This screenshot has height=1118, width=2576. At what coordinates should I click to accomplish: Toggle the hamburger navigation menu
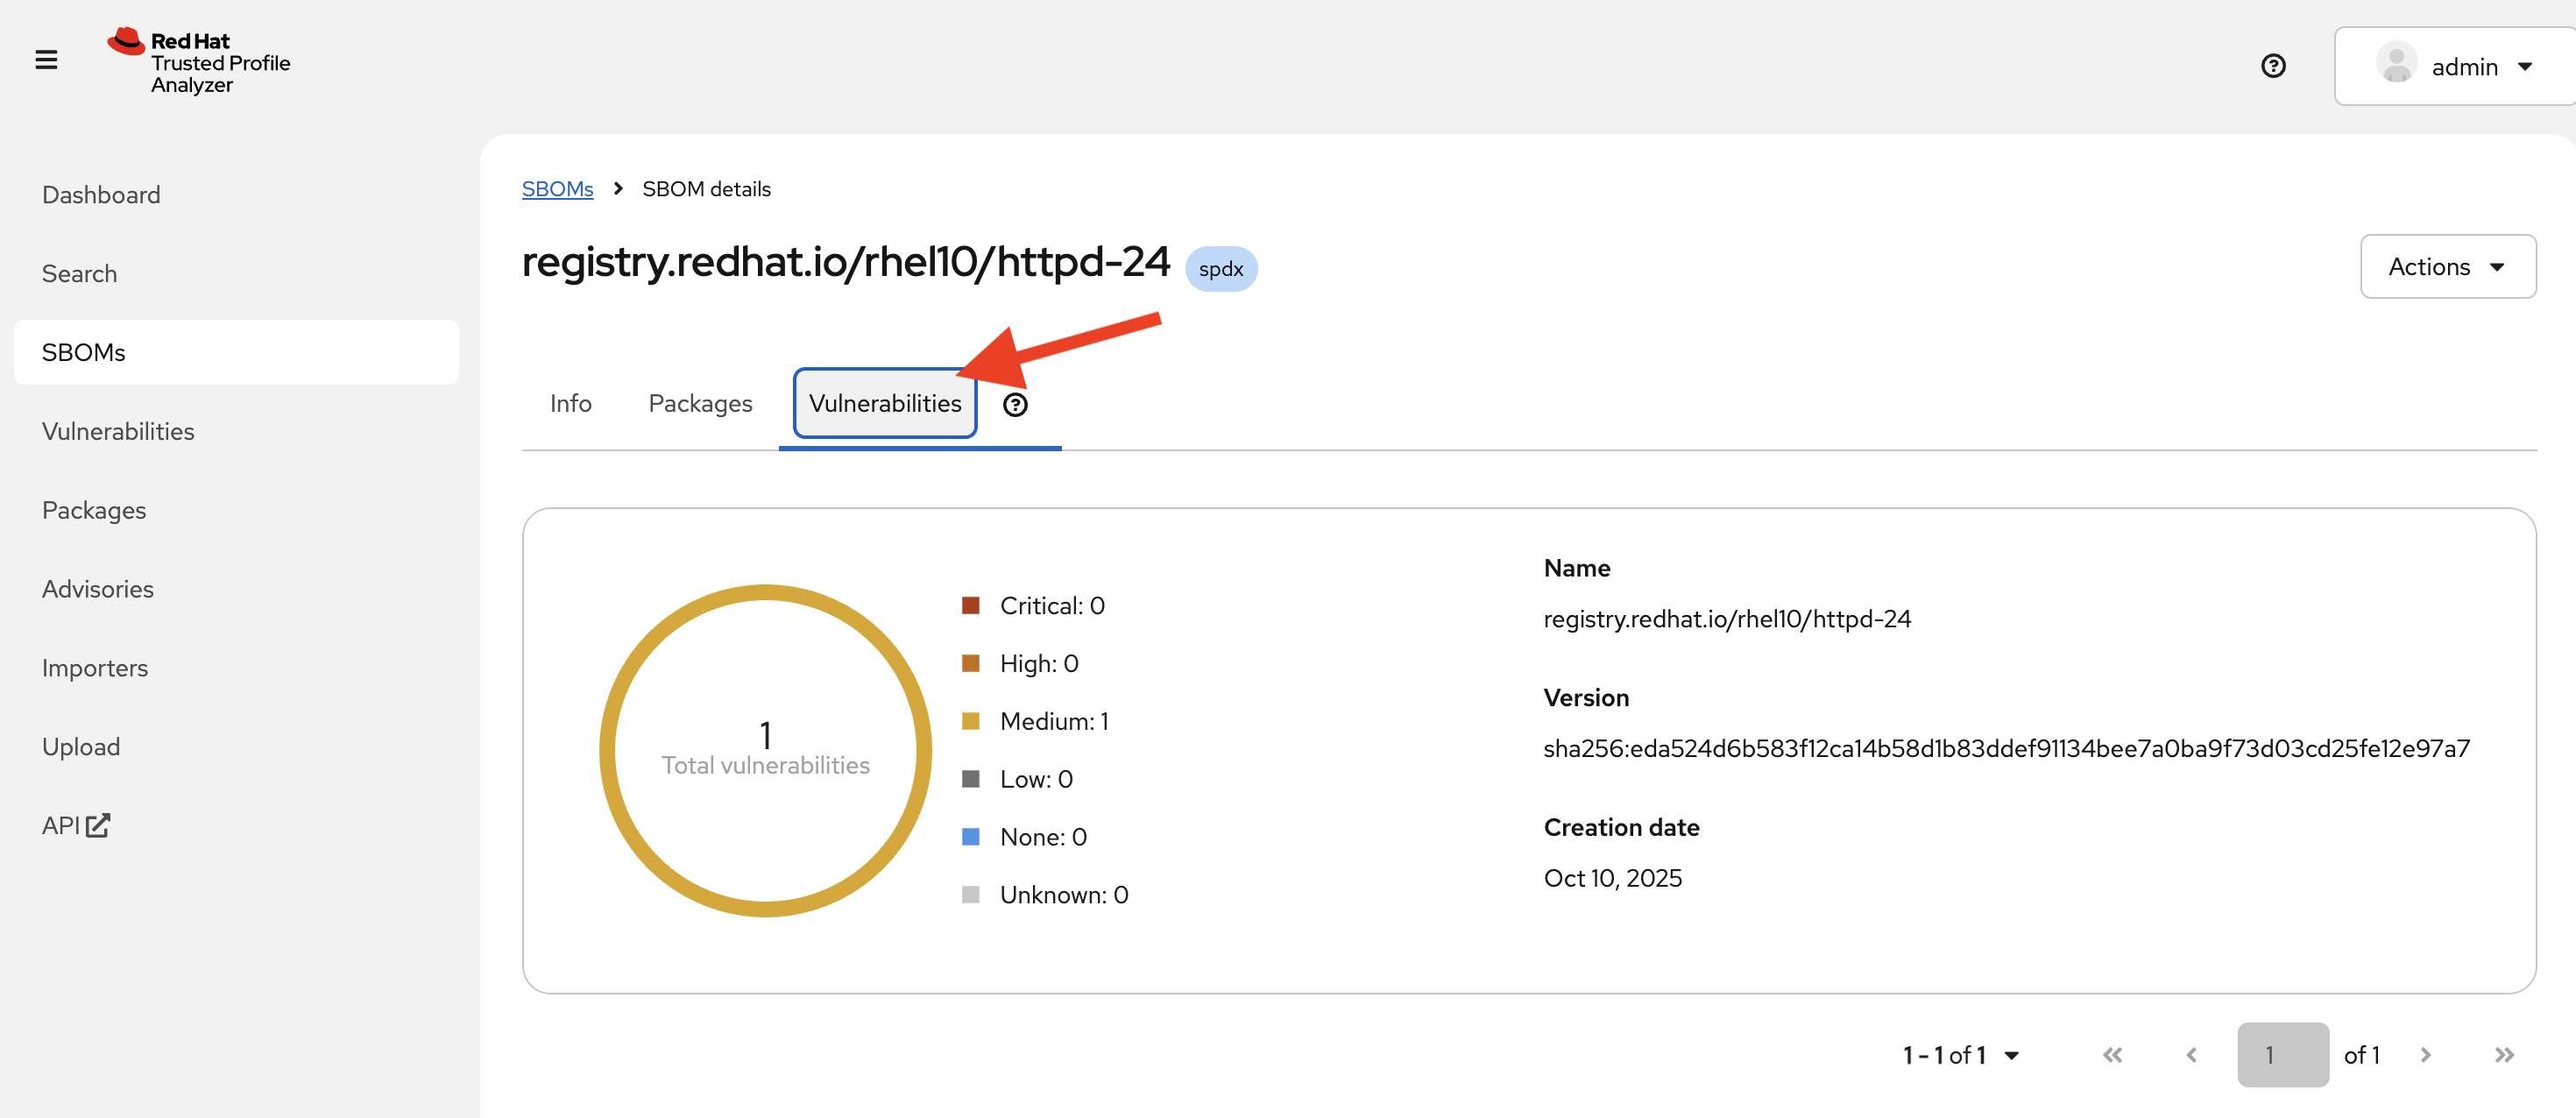46,60
